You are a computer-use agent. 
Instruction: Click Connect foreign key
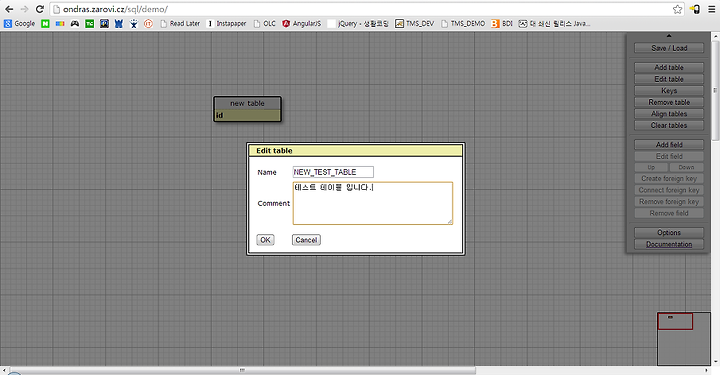click(669, 190)
